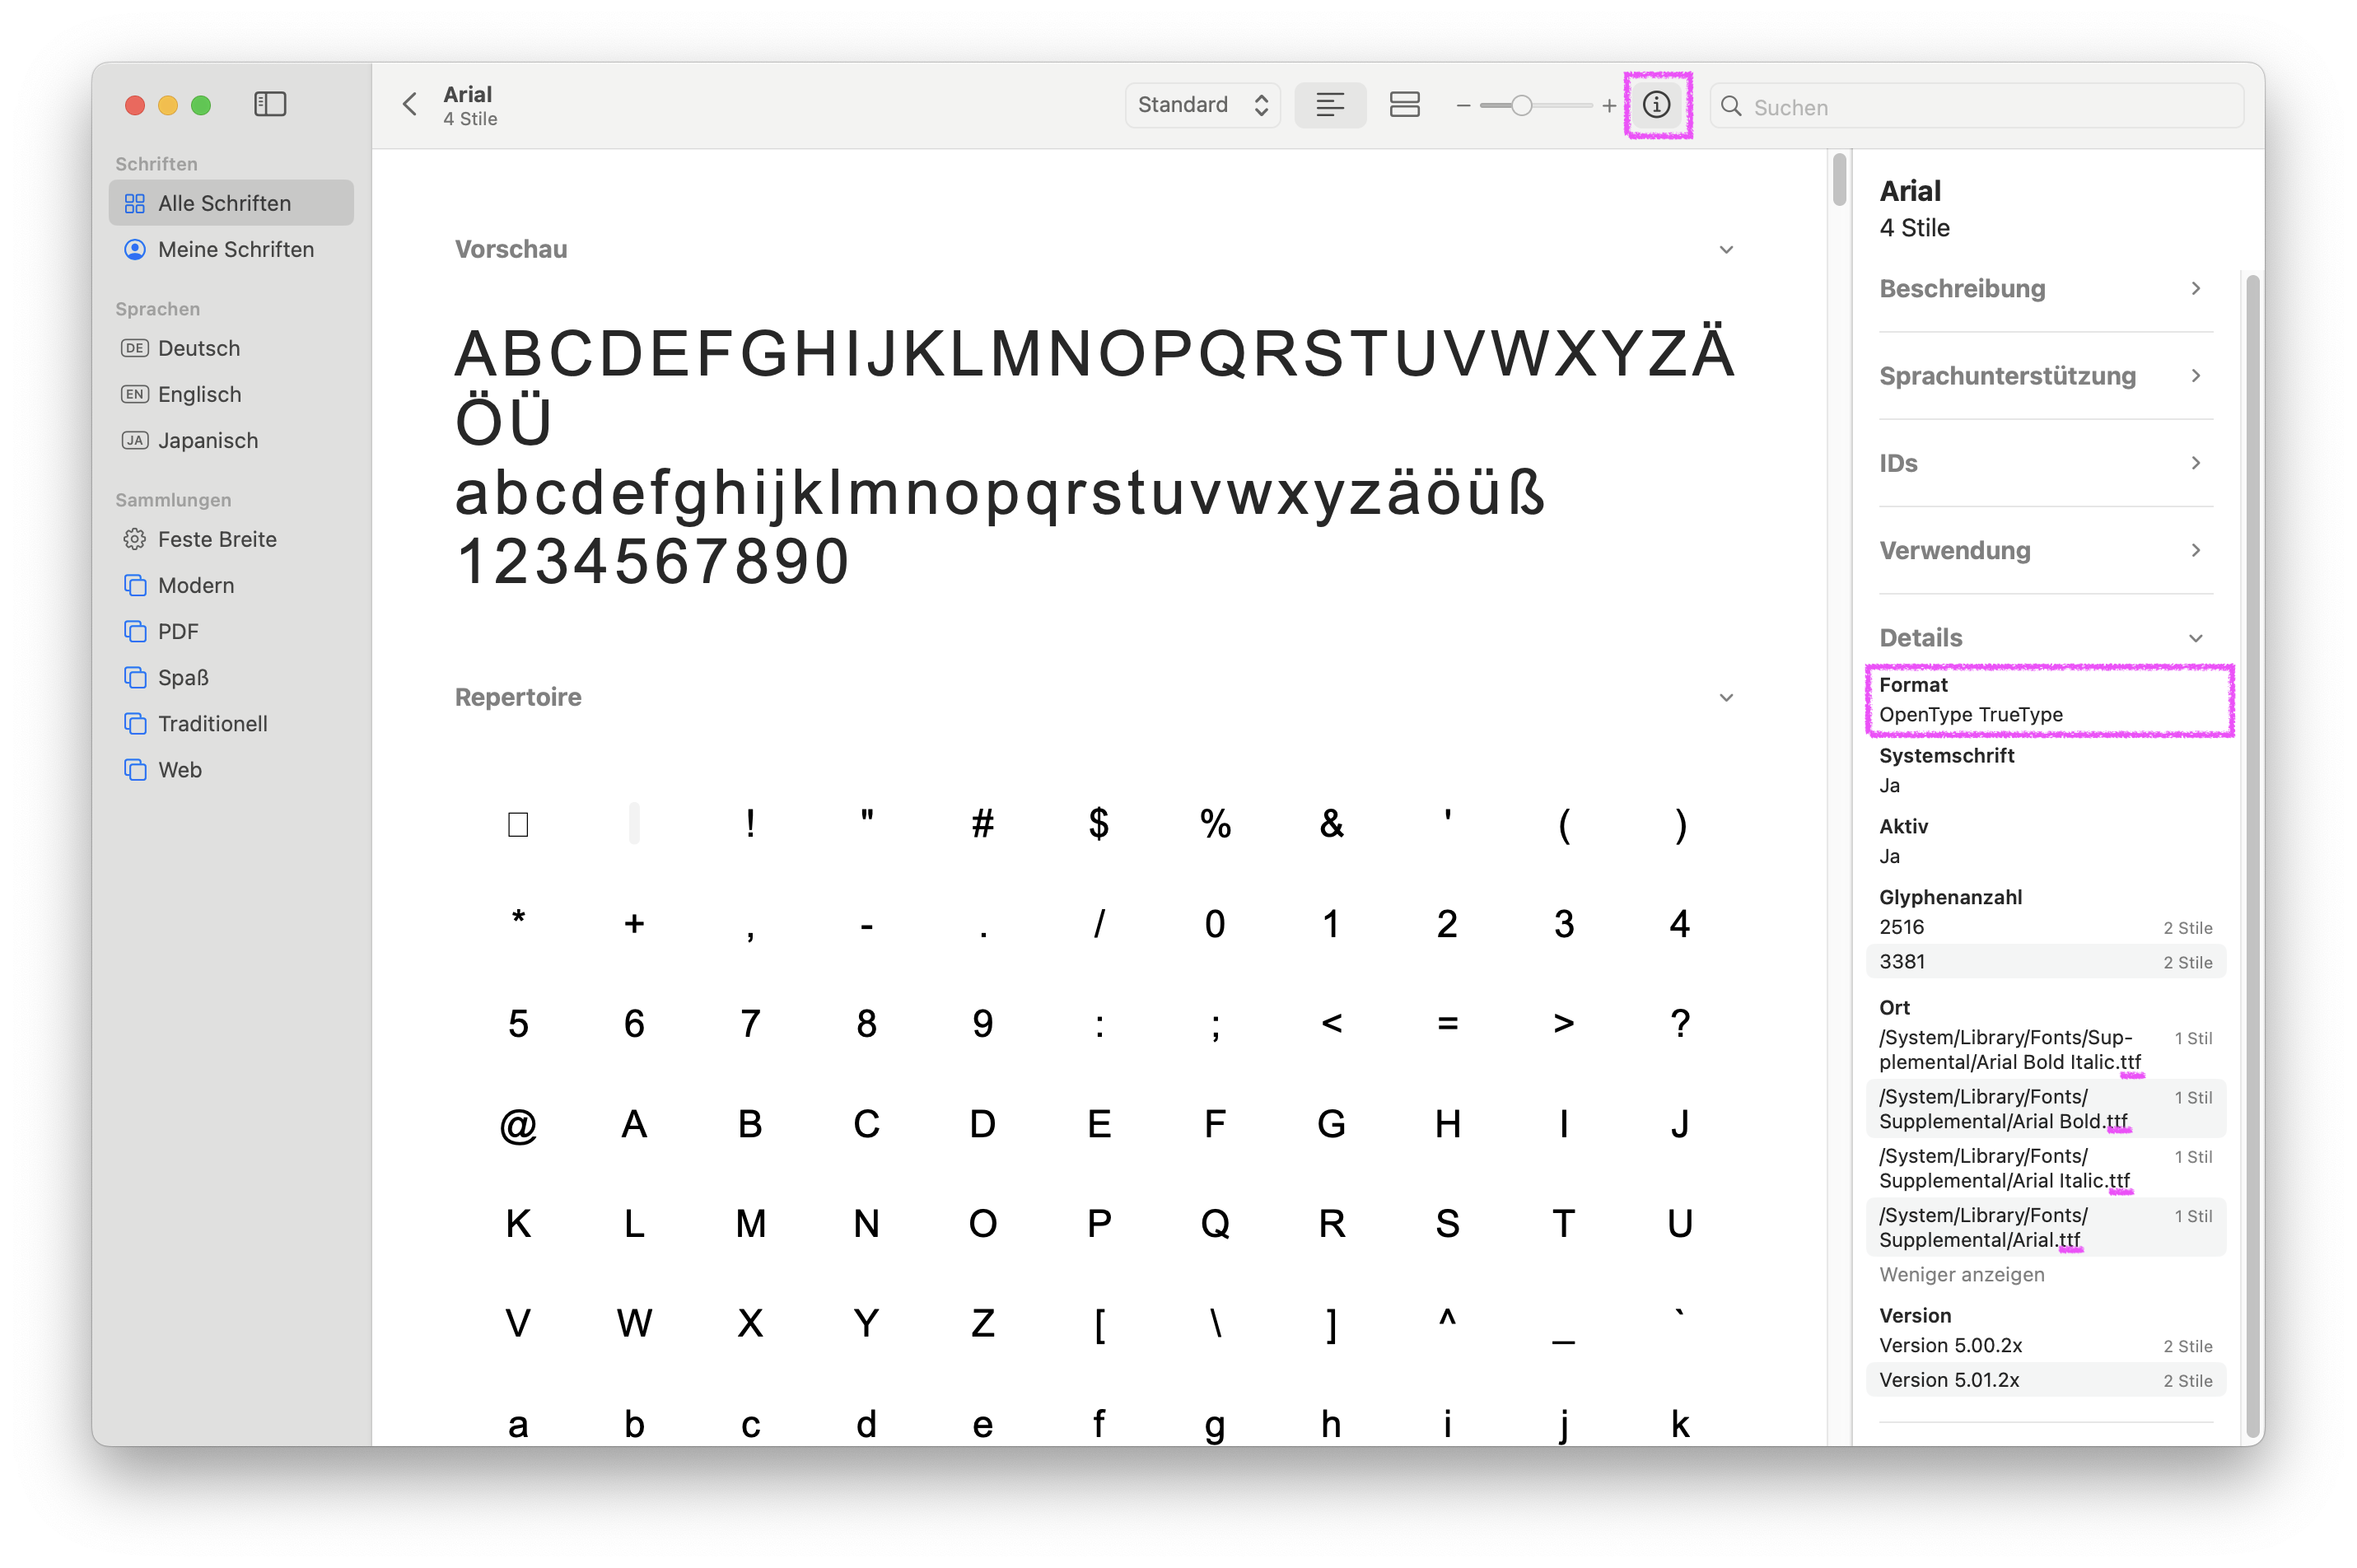Filter fonts by Deutsch language

pos(231,348)
